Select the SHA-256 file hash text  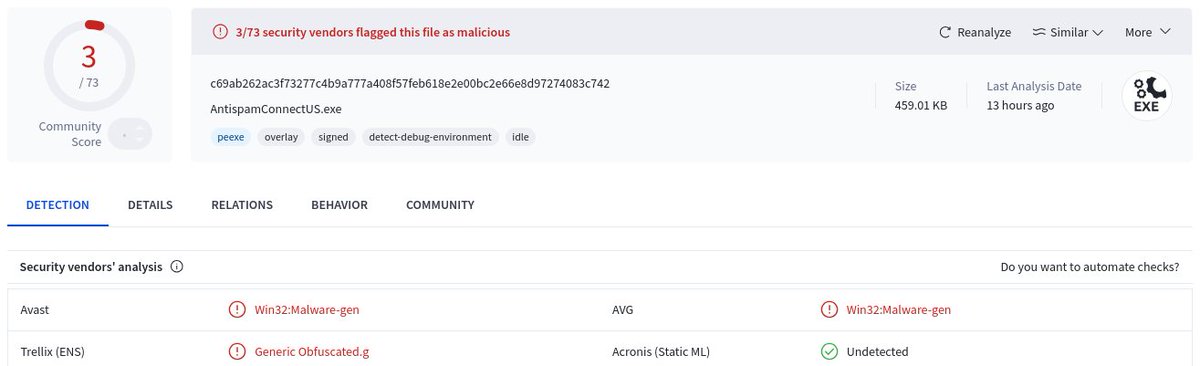click(x=410, y=83)
